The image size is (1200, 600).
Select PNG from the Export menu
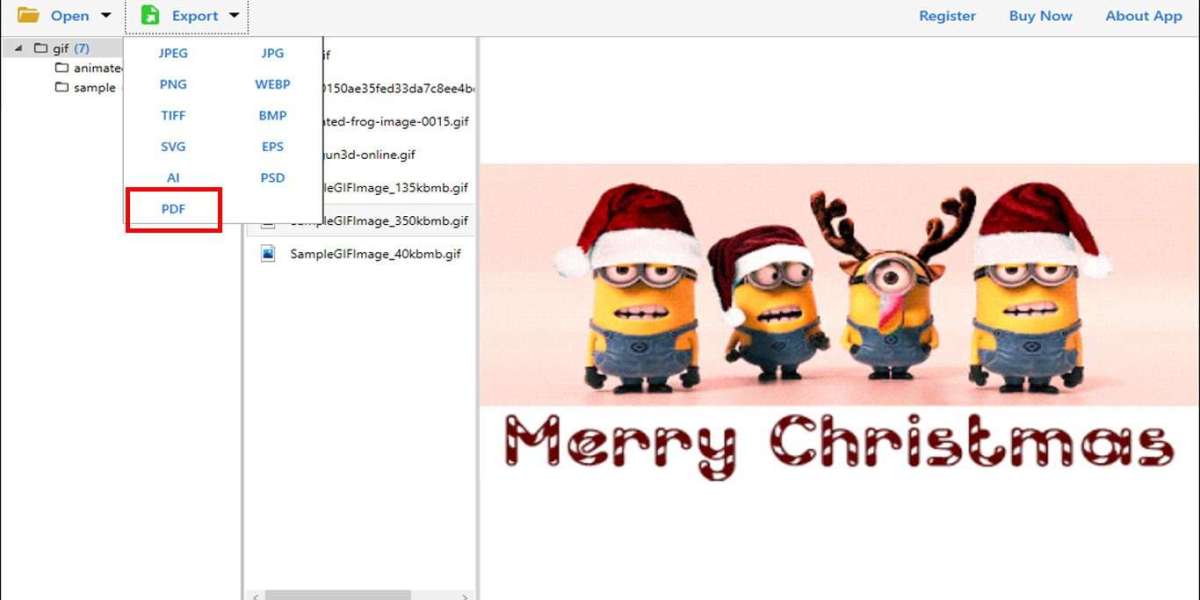(x=173, y=84)
